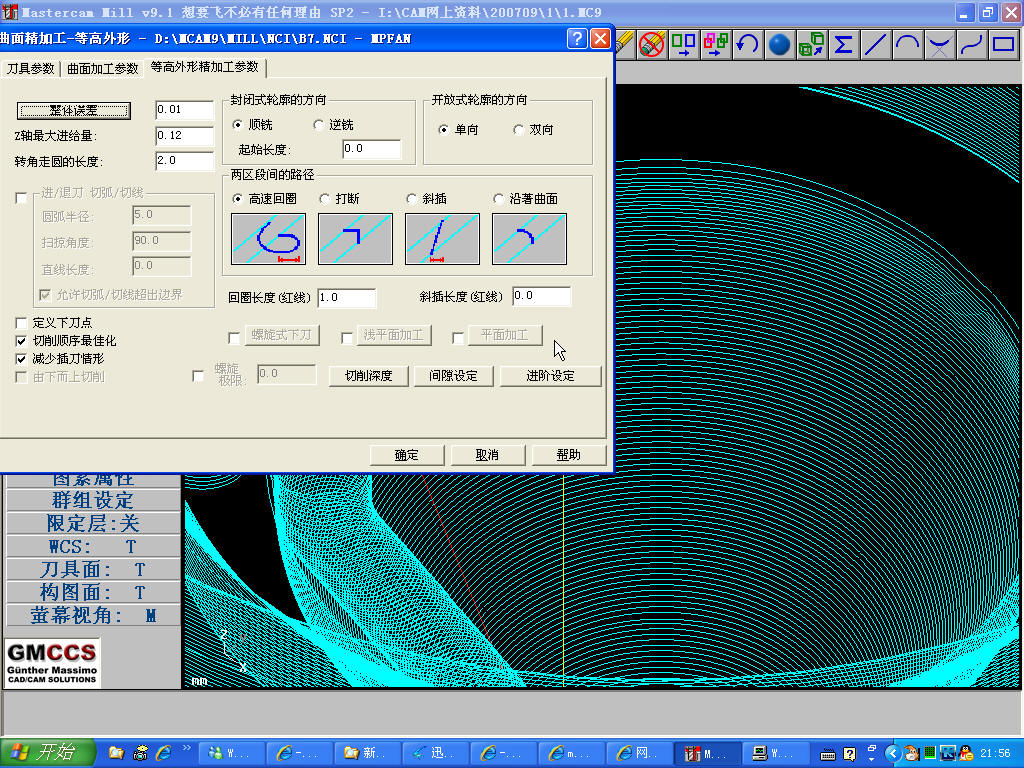
Task: Click the green solid cubes toolbar icon
Action: [x=811, y=44]
